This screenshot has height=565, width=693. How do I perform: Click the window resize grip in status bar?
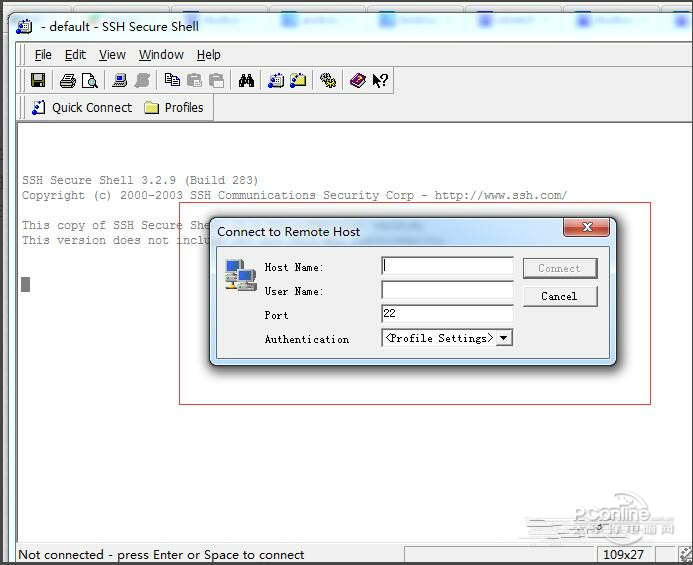tap(685, 555)
